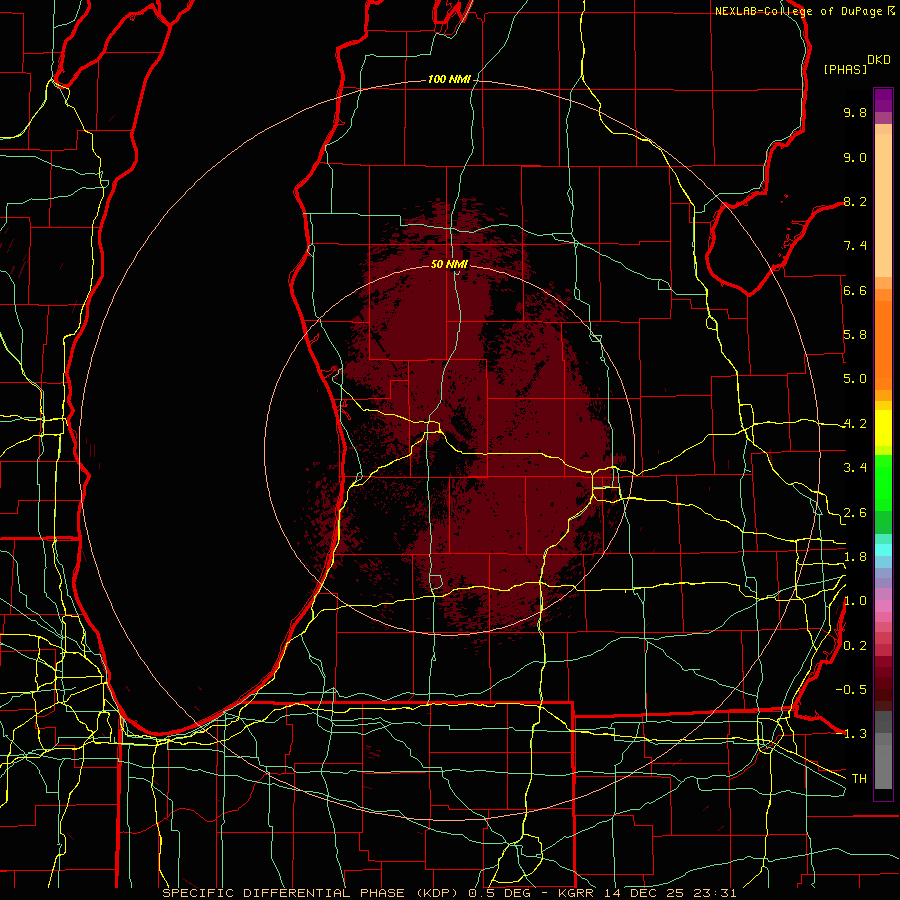Screen dimensions: 900x900
Task: Click the 0.2 legend value
Action: point(855,646)
